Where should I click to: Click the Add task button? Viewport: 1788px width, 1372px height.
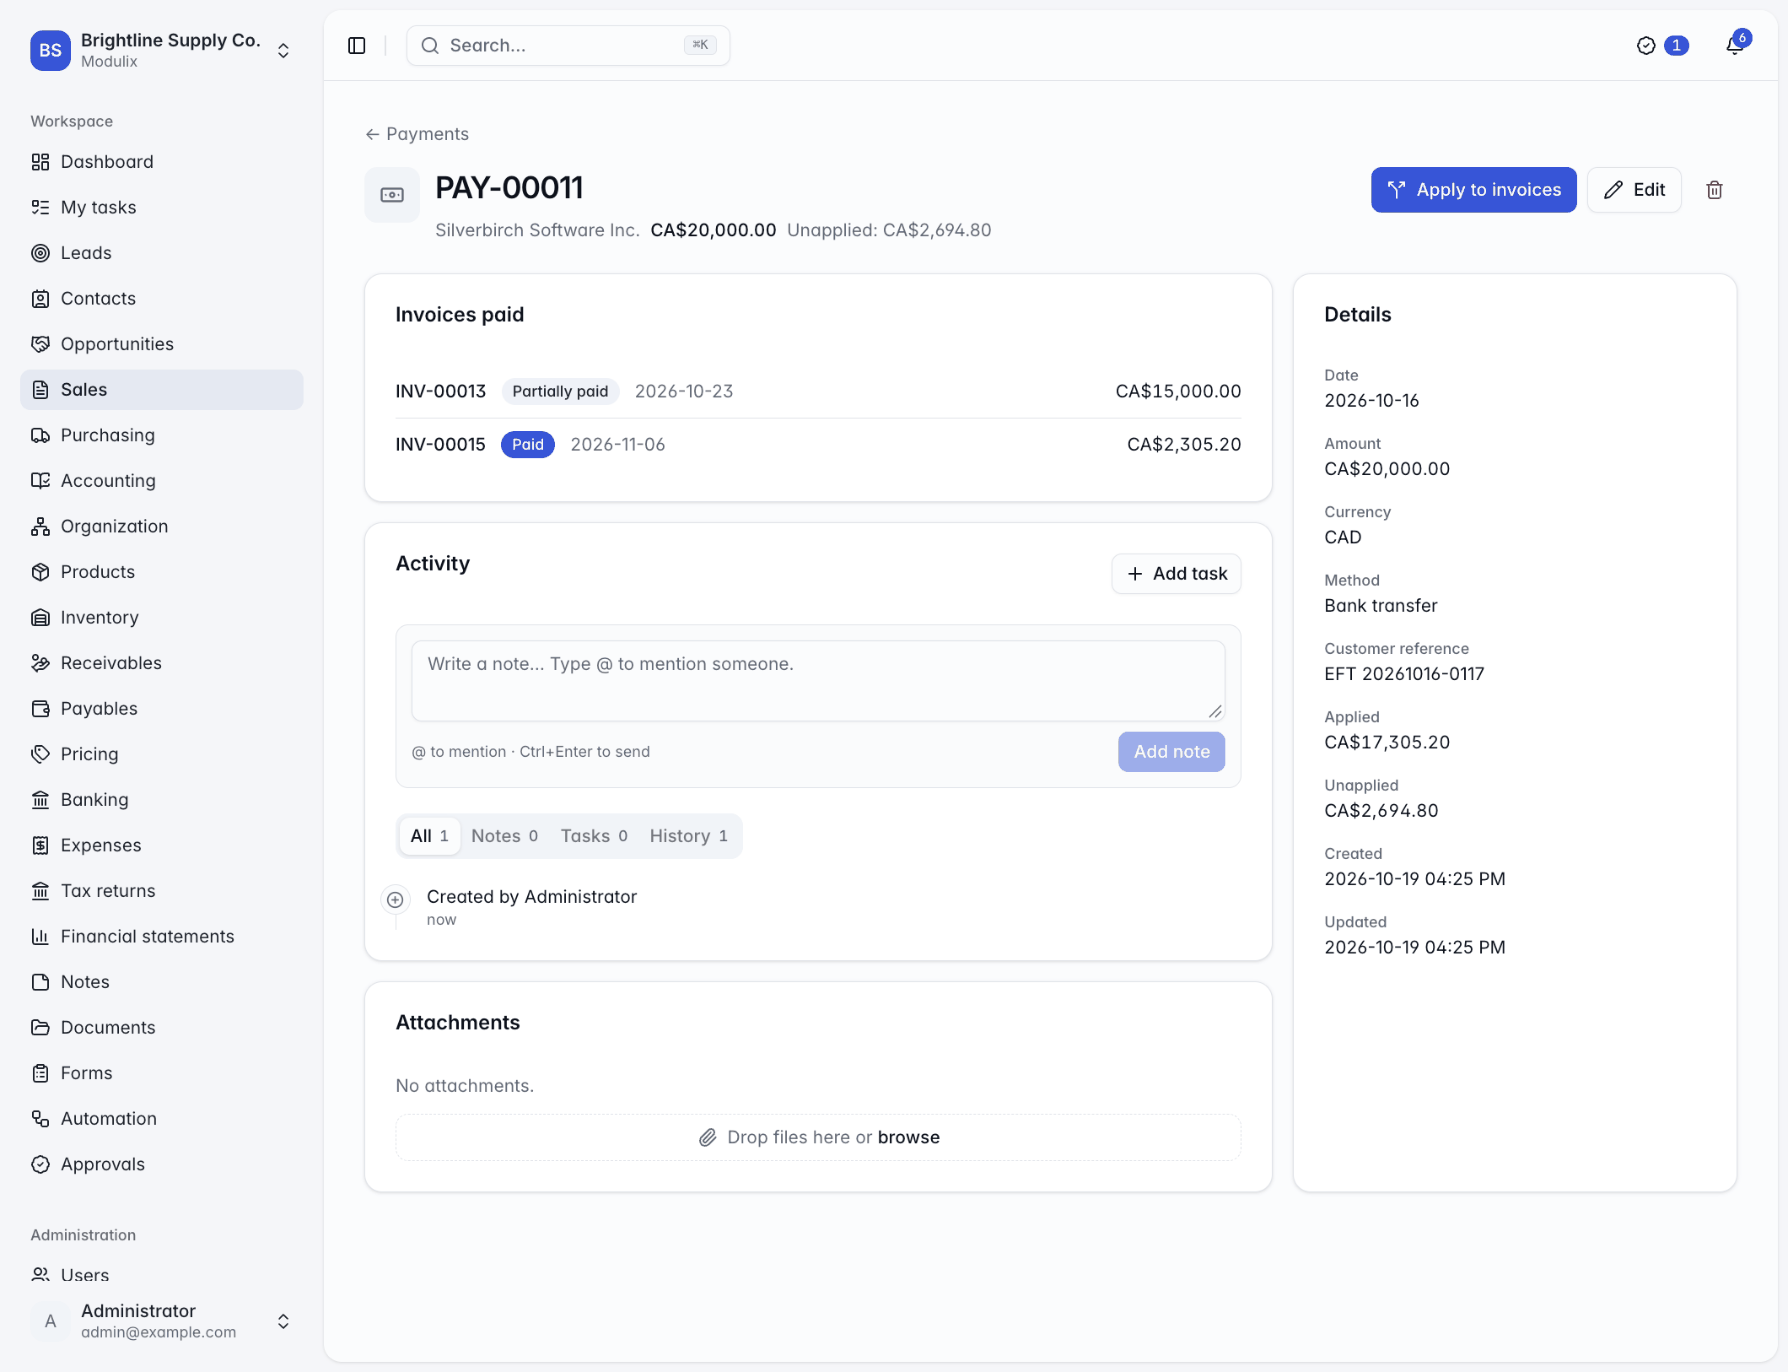(1176, 574)
